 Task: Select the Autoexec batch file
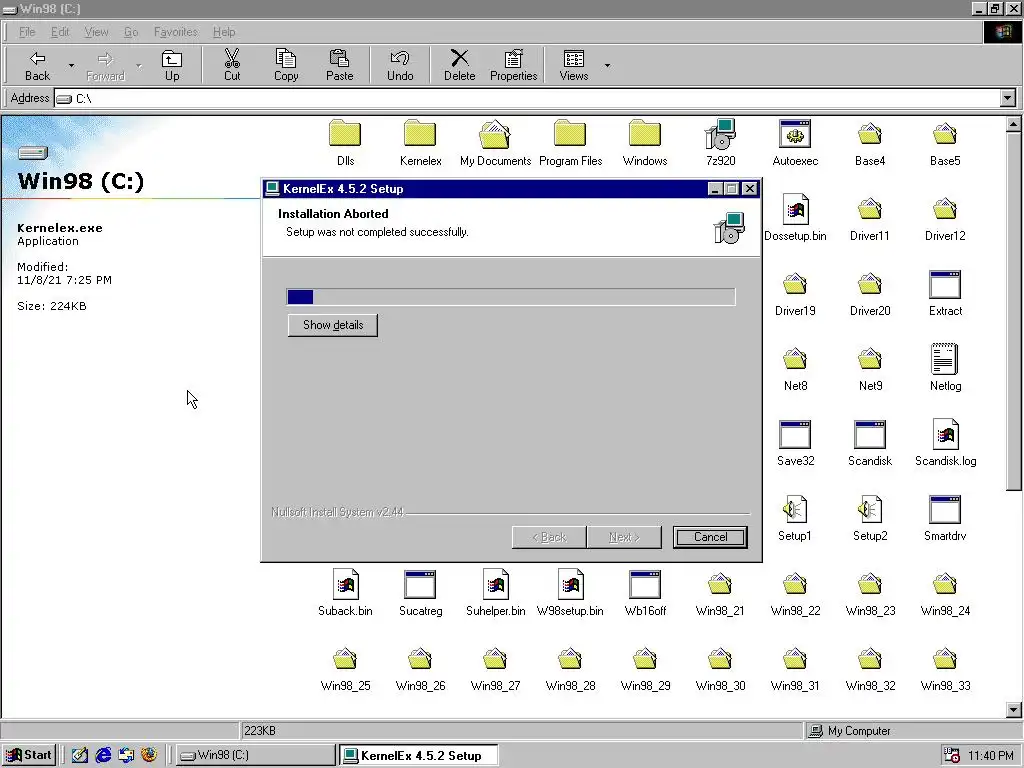[795, 143]
